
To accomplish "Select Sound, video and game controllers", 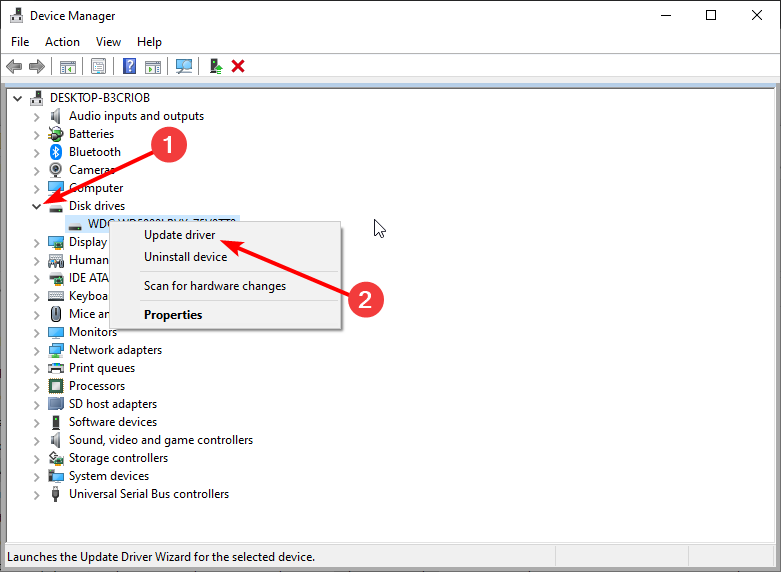I will click(161, 440).
